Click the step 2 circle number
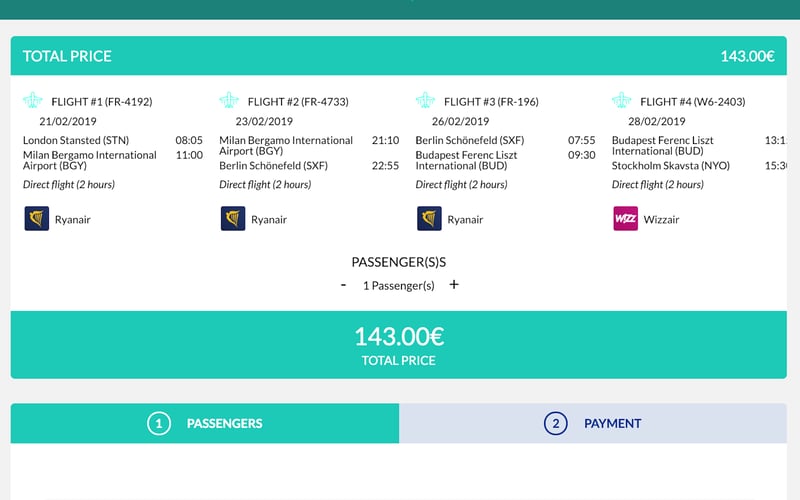 (555, 423)
